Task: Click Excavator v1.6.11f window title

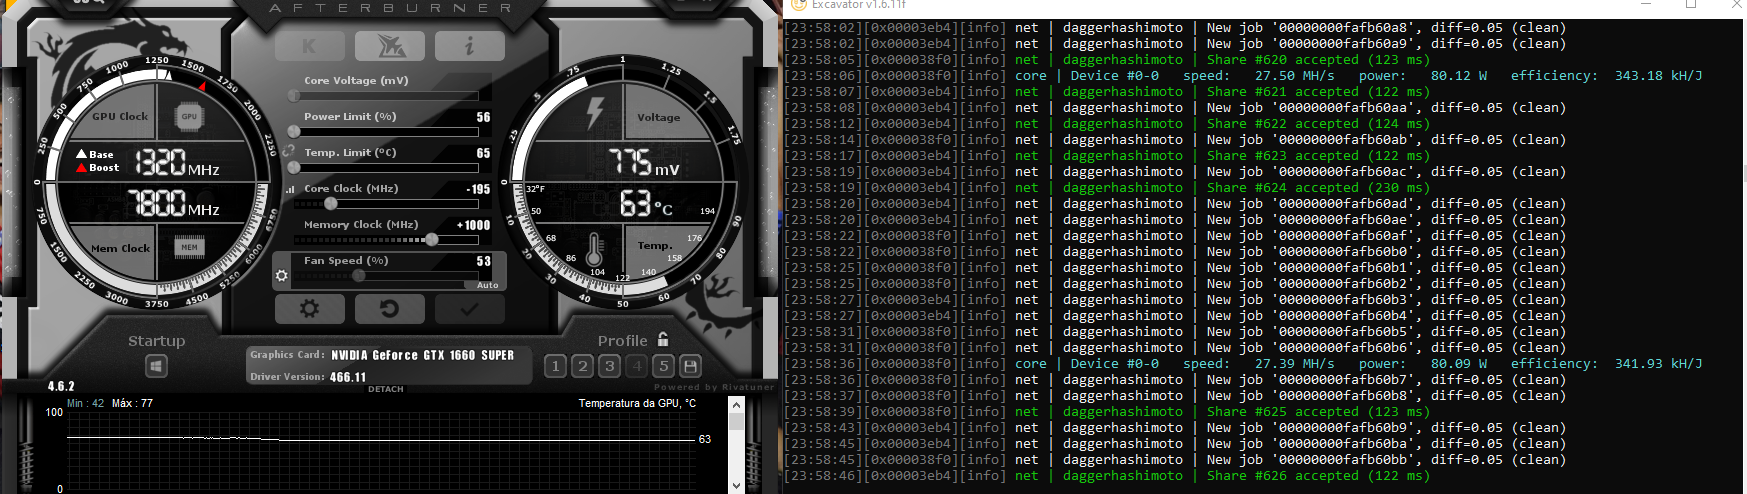Action: tap(858, 5)
